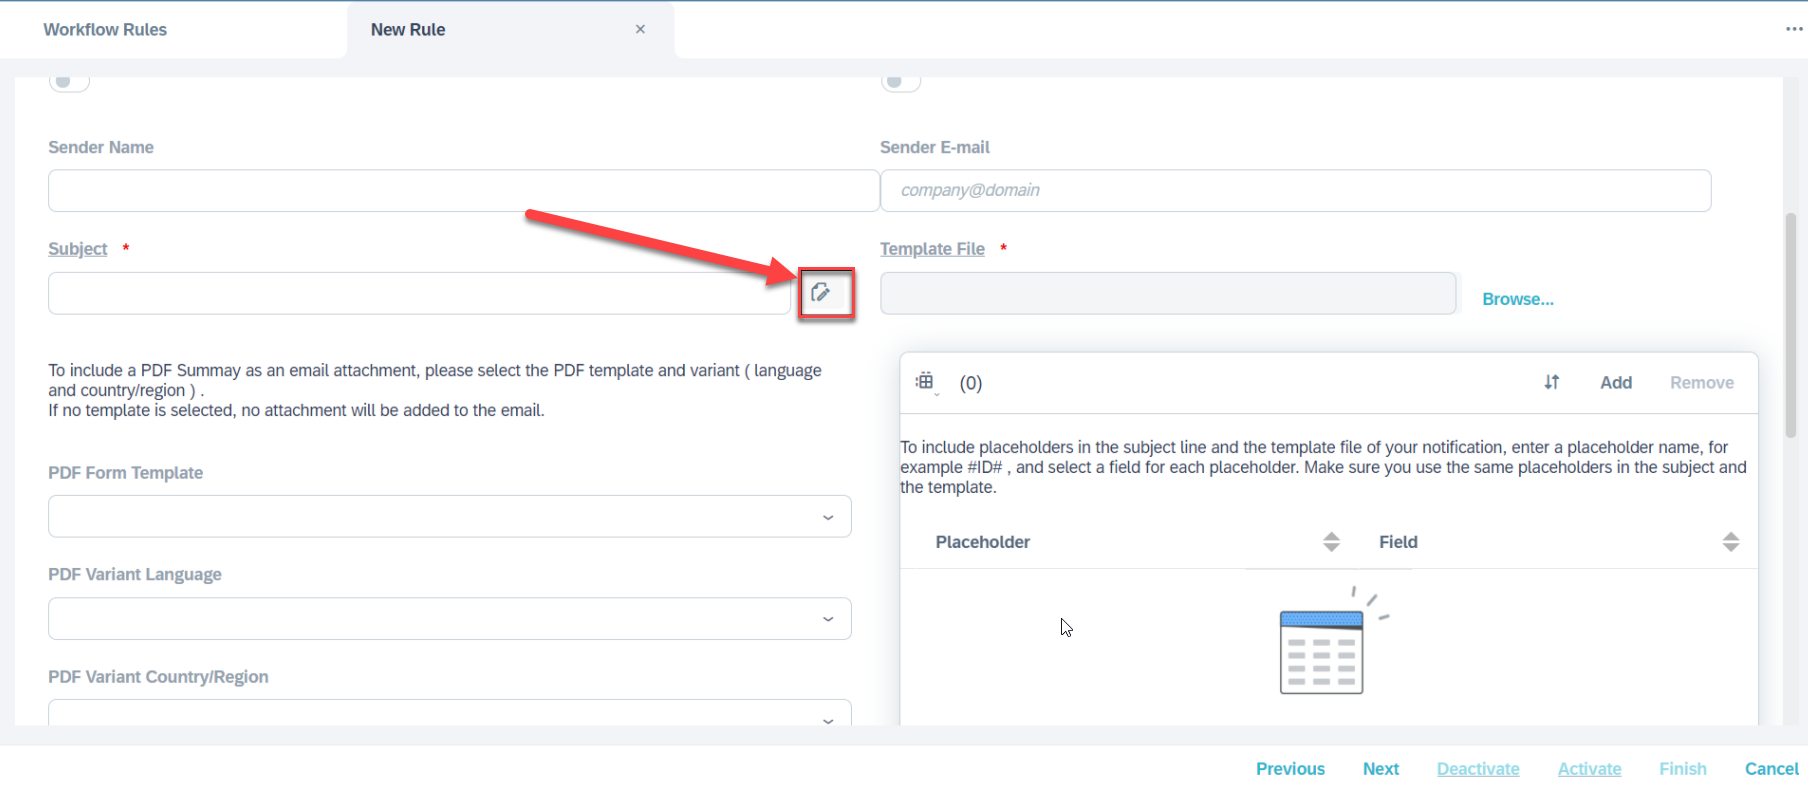Expand the PDF Form Template dropdown
Image resolution: width=1808 pixels, height=790 pixels.
point(450,517)
